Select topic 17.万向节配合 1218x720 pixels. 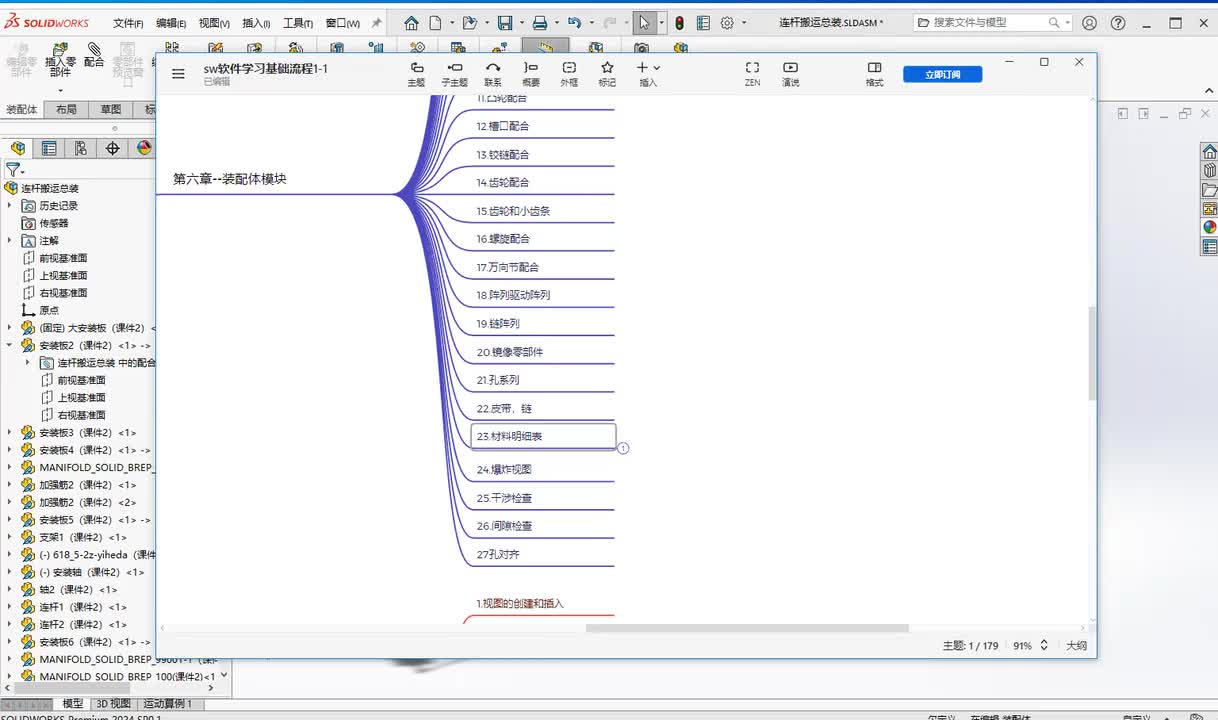(508, 267)
